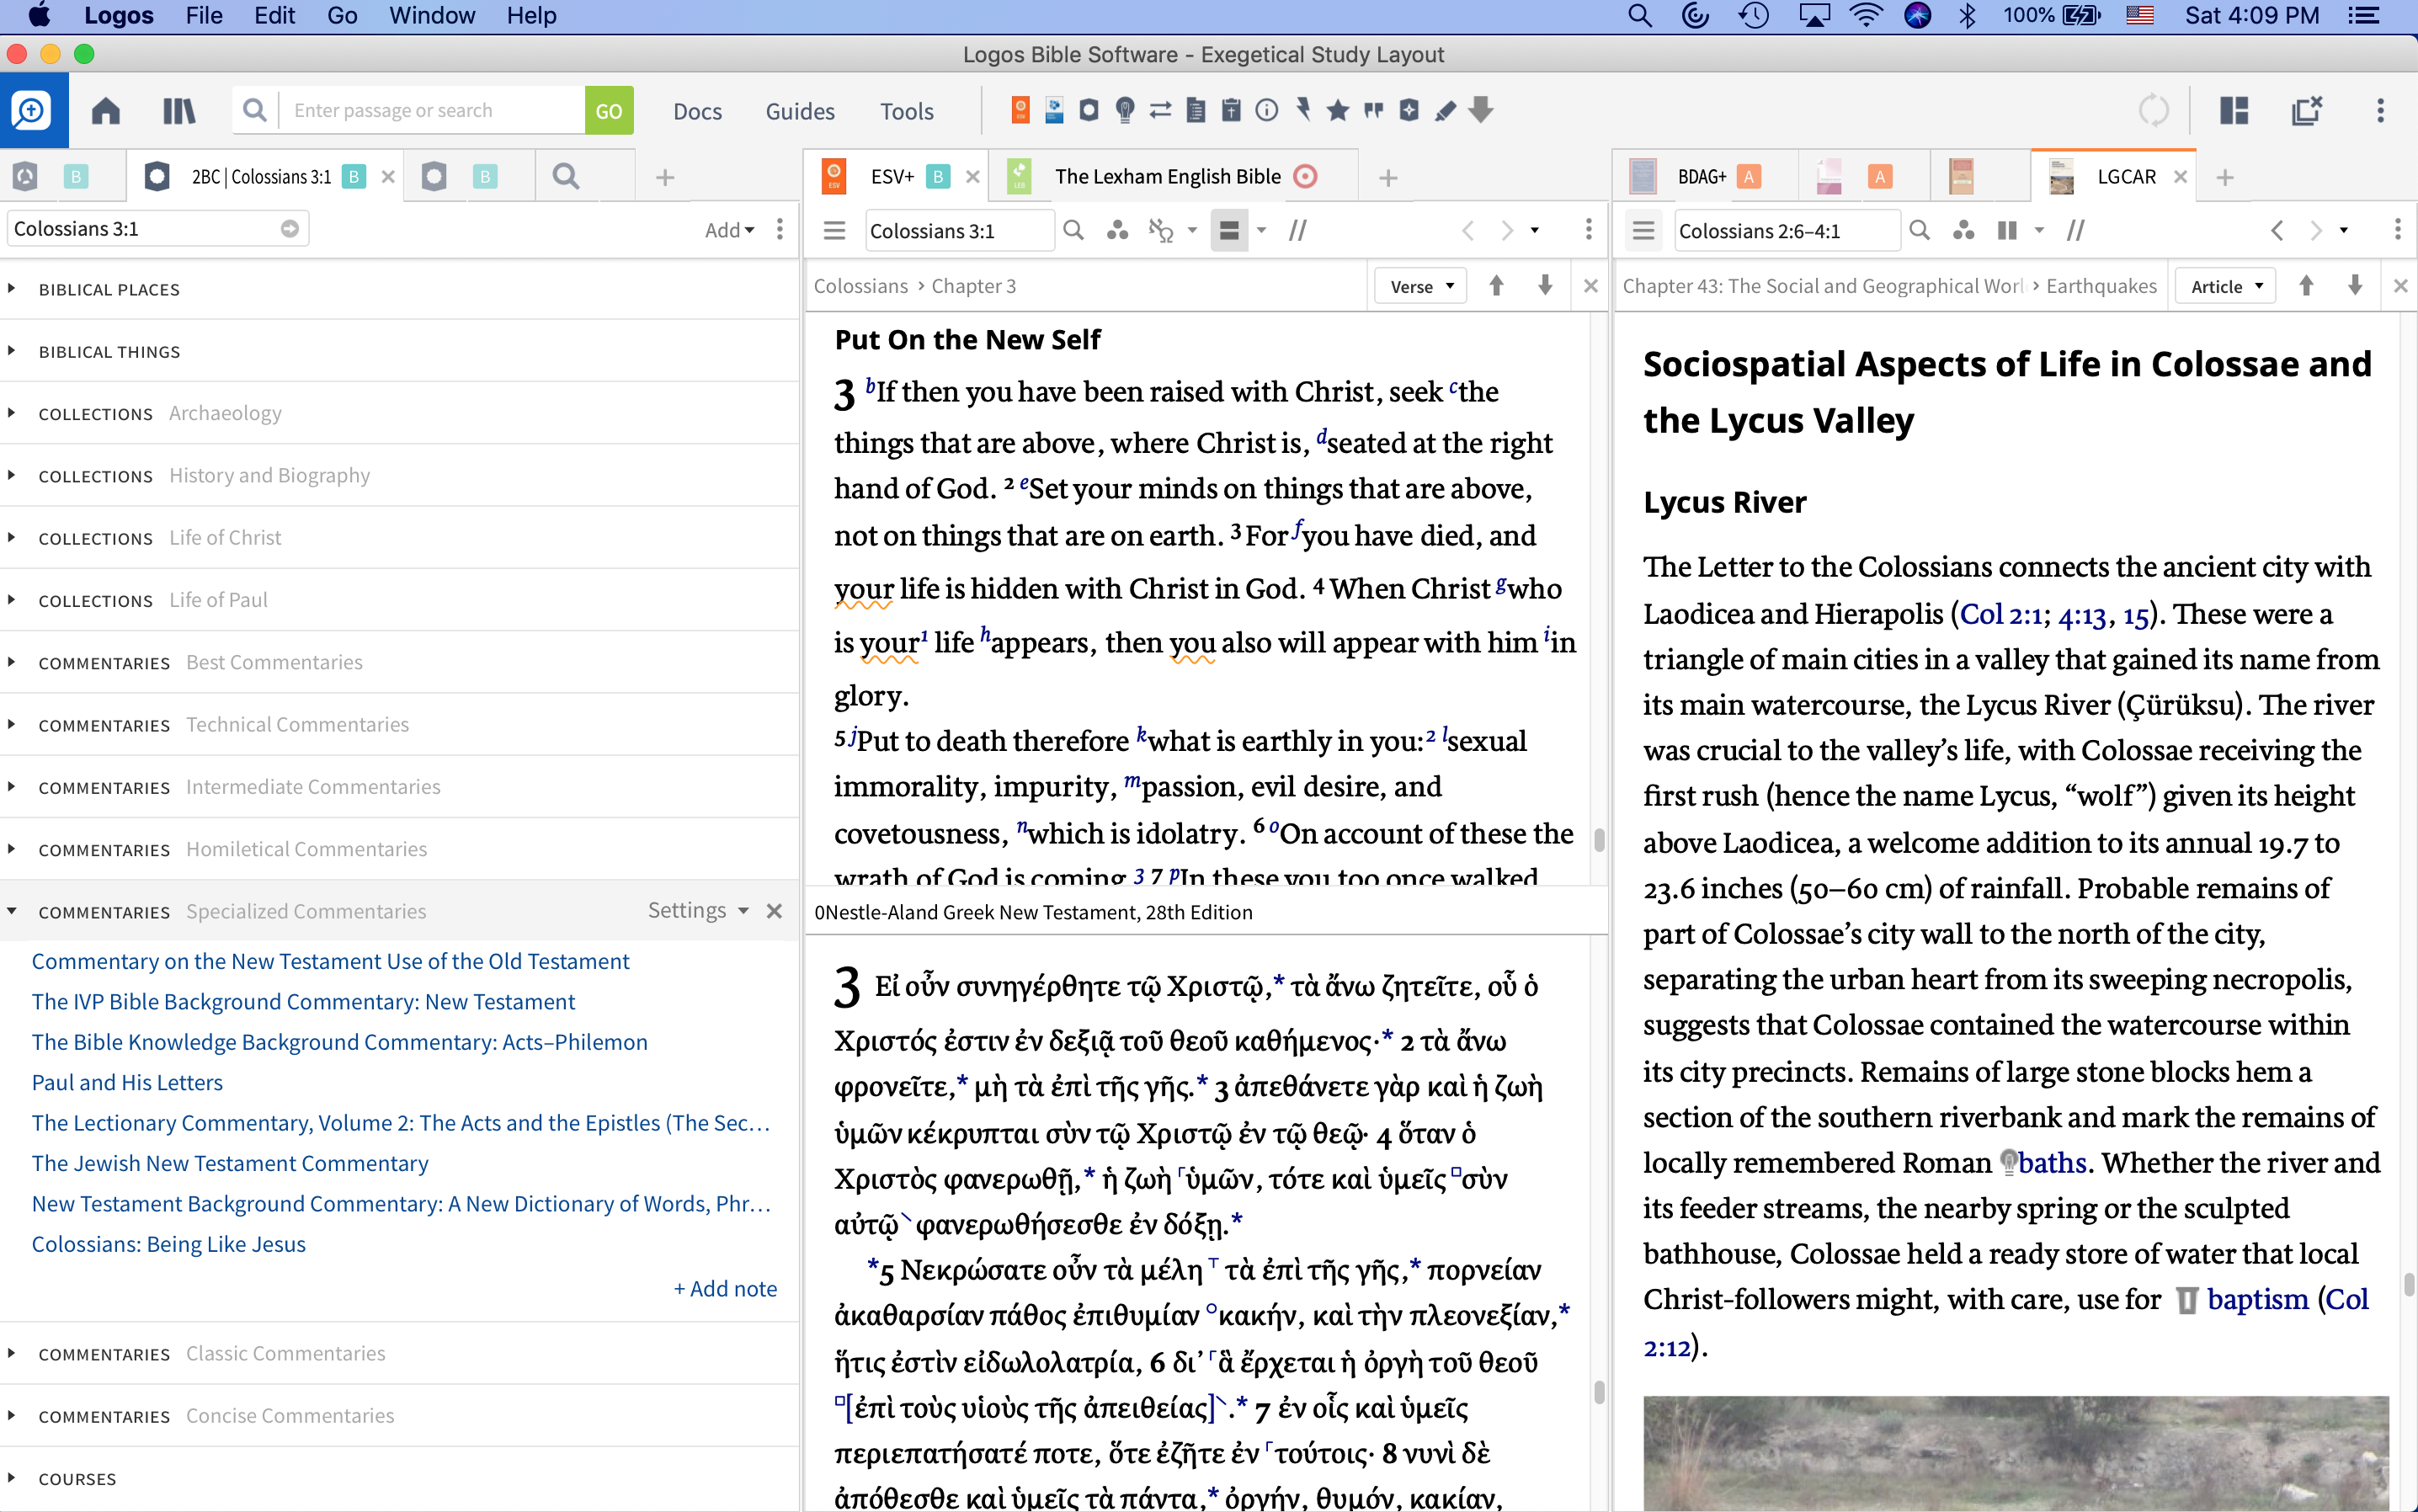Toggle the interlinear display in ESV panel
The image size is (2418, 1512).
(x=1161, y=231)
